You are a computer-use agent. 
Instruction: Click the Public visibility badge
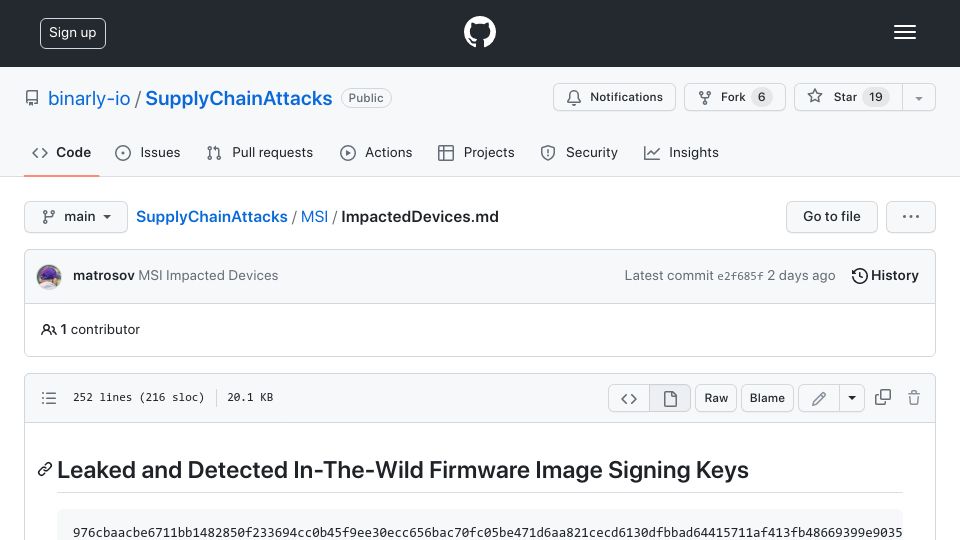366,98
